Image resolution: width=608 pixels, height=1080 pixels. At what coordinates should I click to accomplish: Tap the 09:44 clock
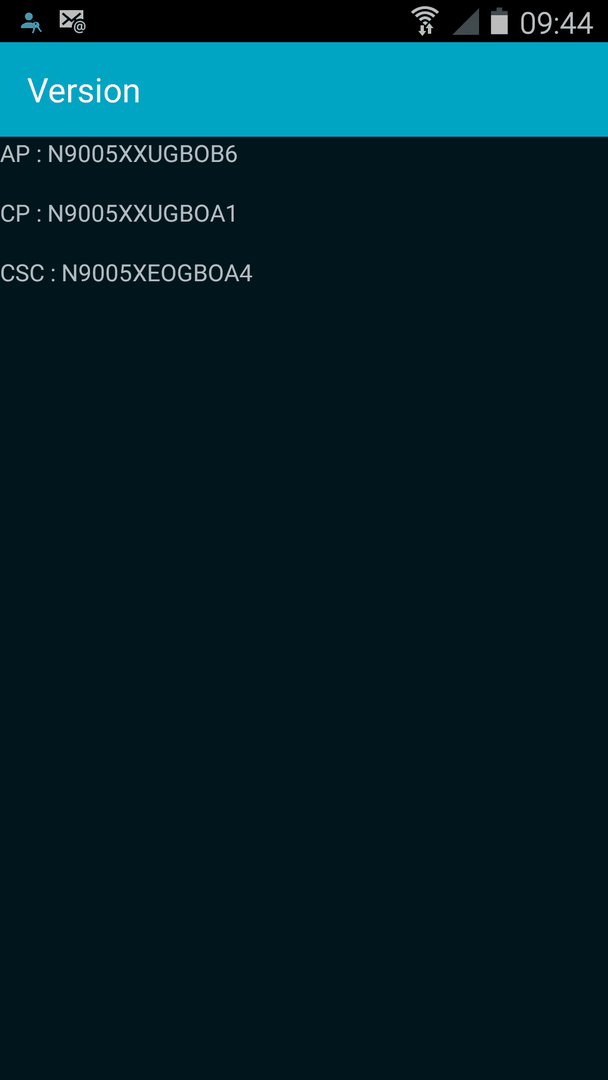tap(556, 23)
